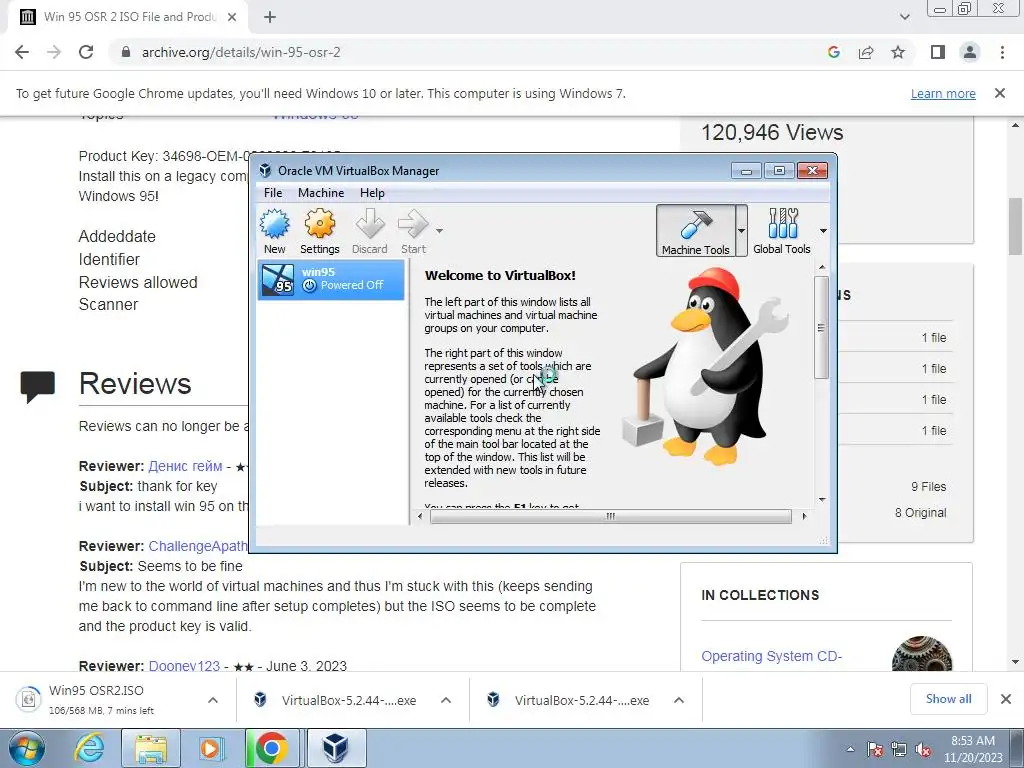Screen dimensions: 1024x768
Task: Open reviewer ChallengeApath profile link
Action: (198, 546)
